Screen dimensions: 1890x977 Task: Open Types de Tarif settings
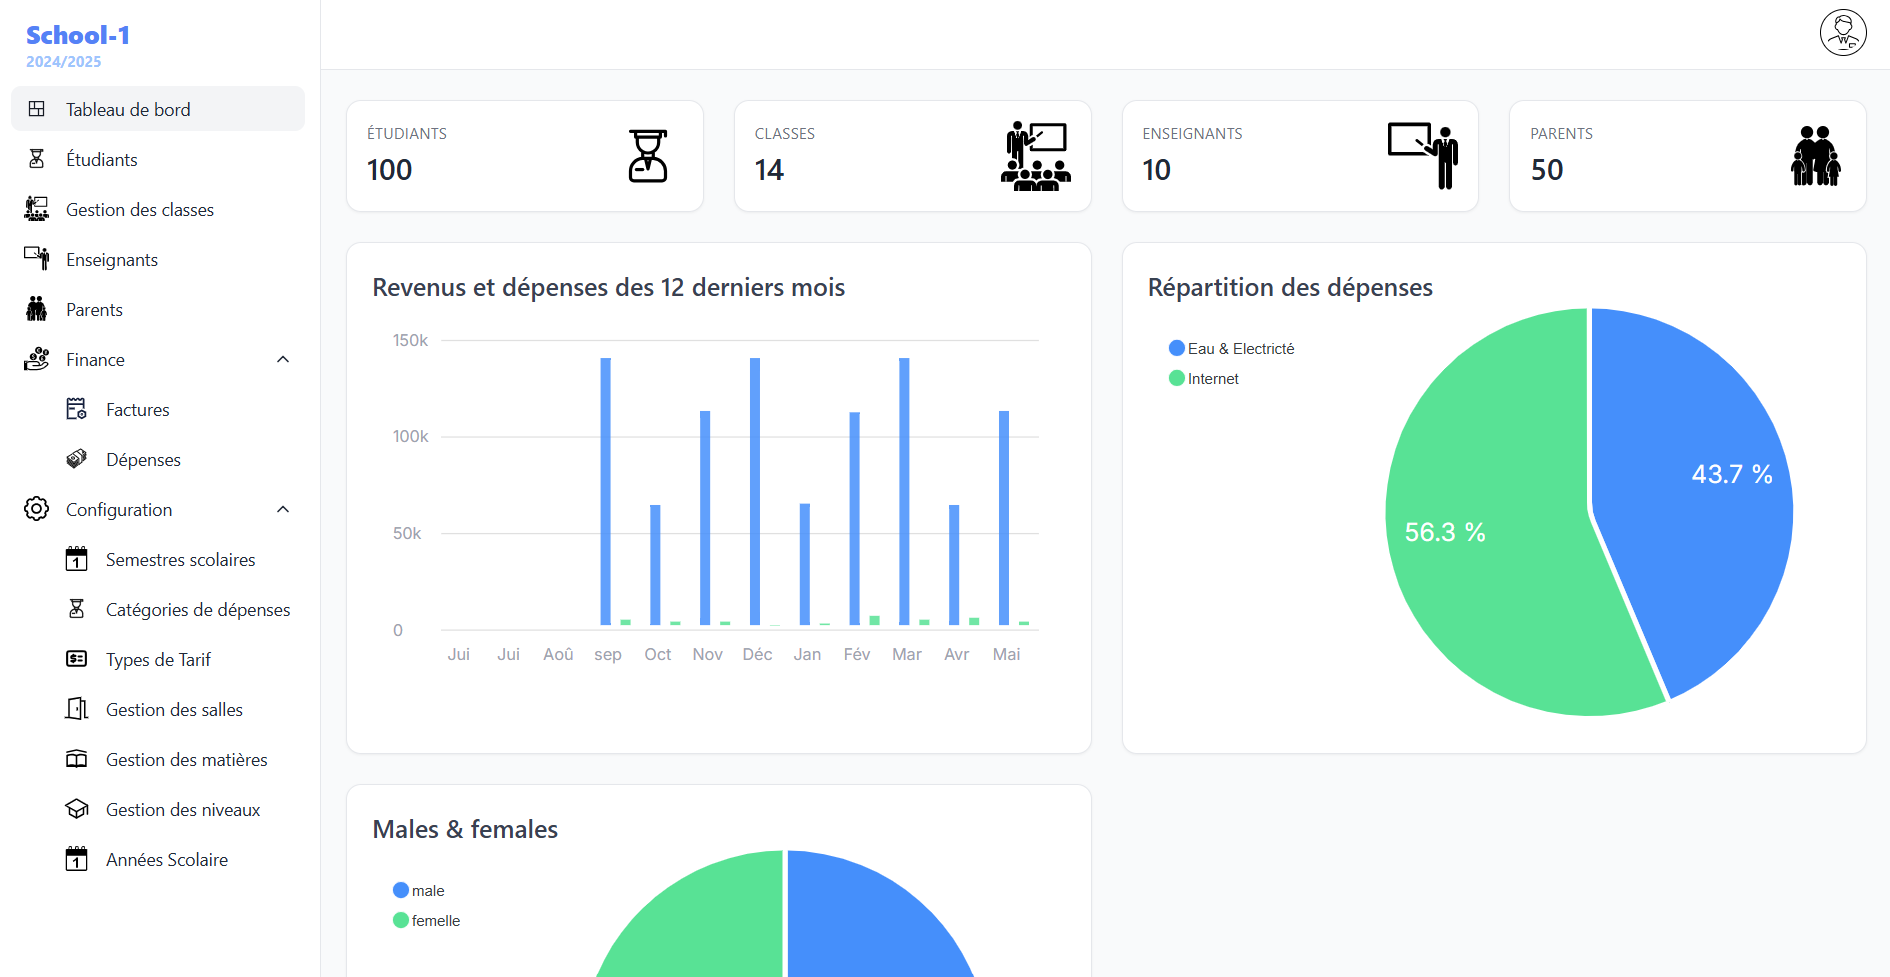pyautogui.click(x=158, y=659)
